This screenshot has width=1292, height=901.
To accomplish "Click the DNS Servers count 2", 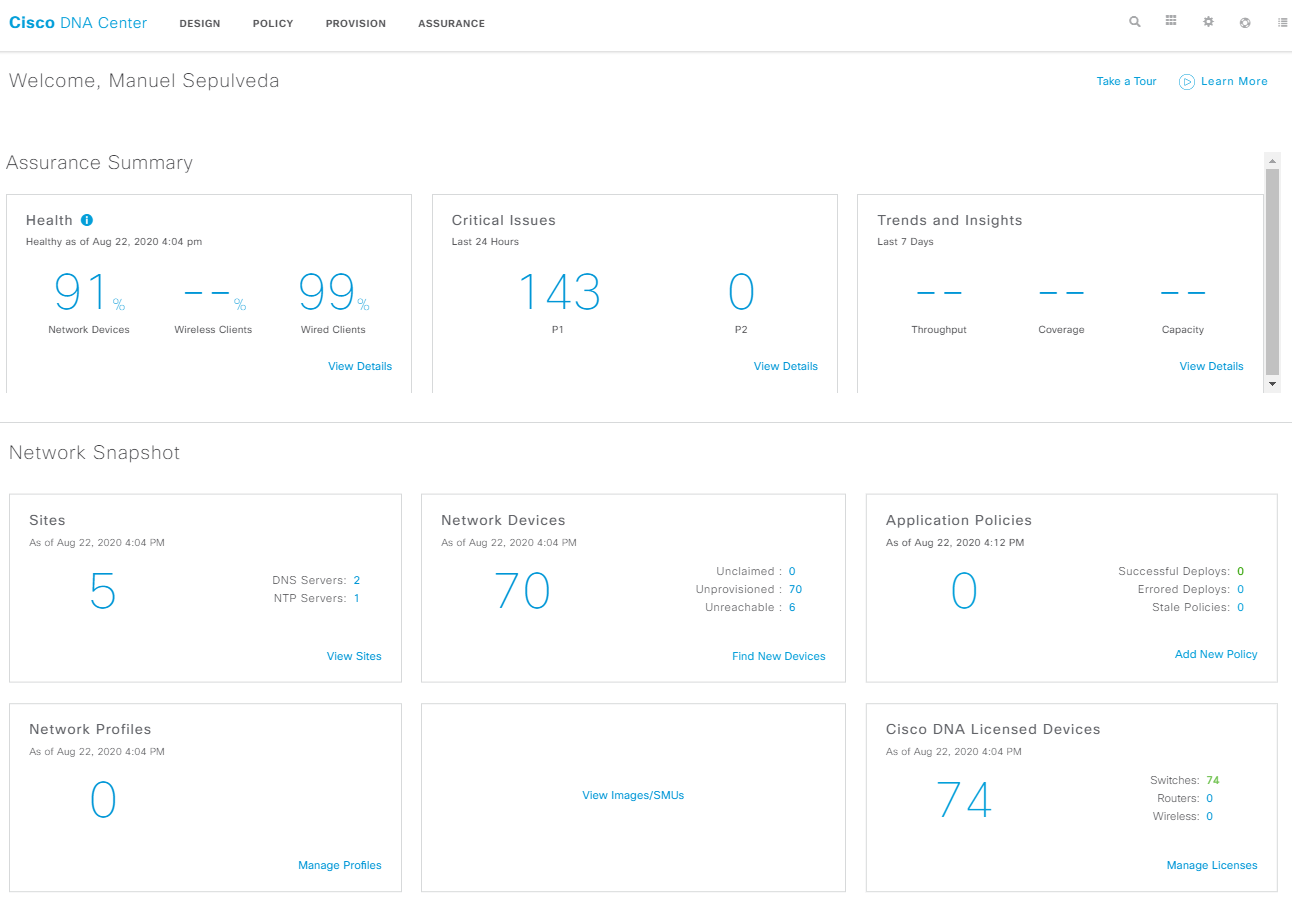I will click(x=357, y=581).
